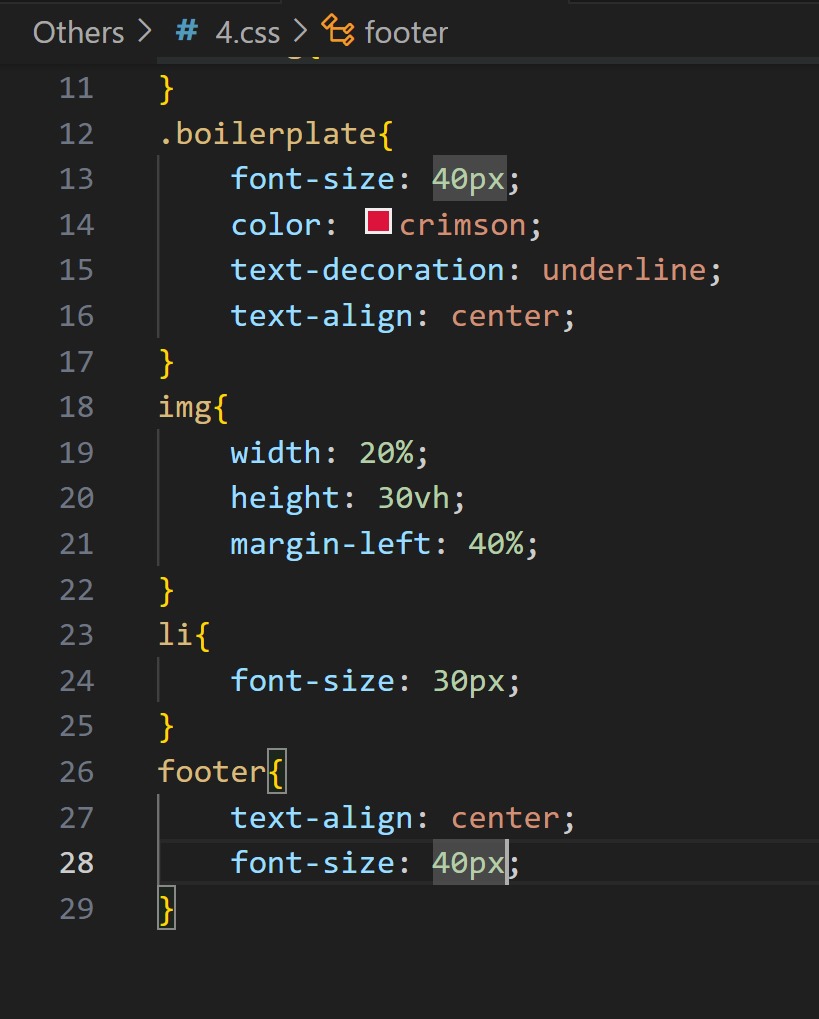Click the li selector
Image resolution: width=819 pixels, height=1019 pixels.
click(176, 634)
